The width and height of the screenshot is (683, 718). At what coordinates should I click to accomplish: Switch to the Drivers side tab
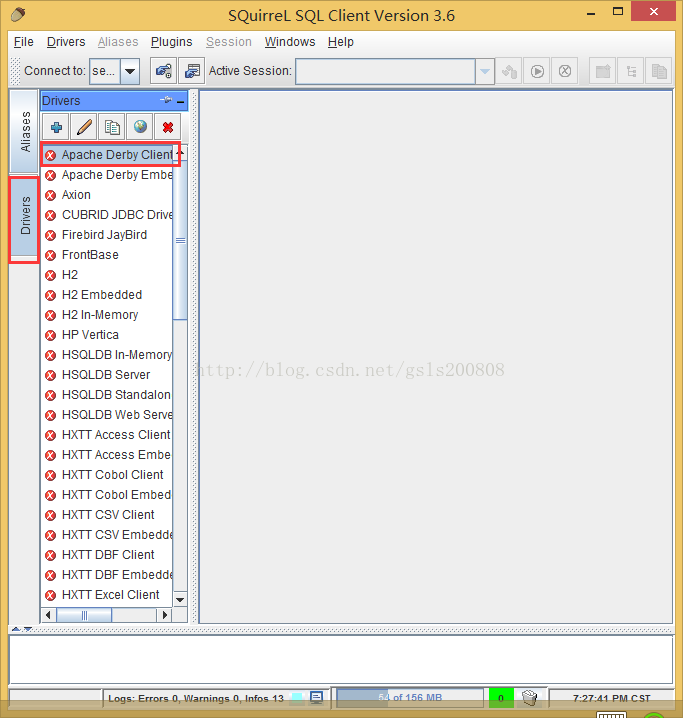[25, 216]
